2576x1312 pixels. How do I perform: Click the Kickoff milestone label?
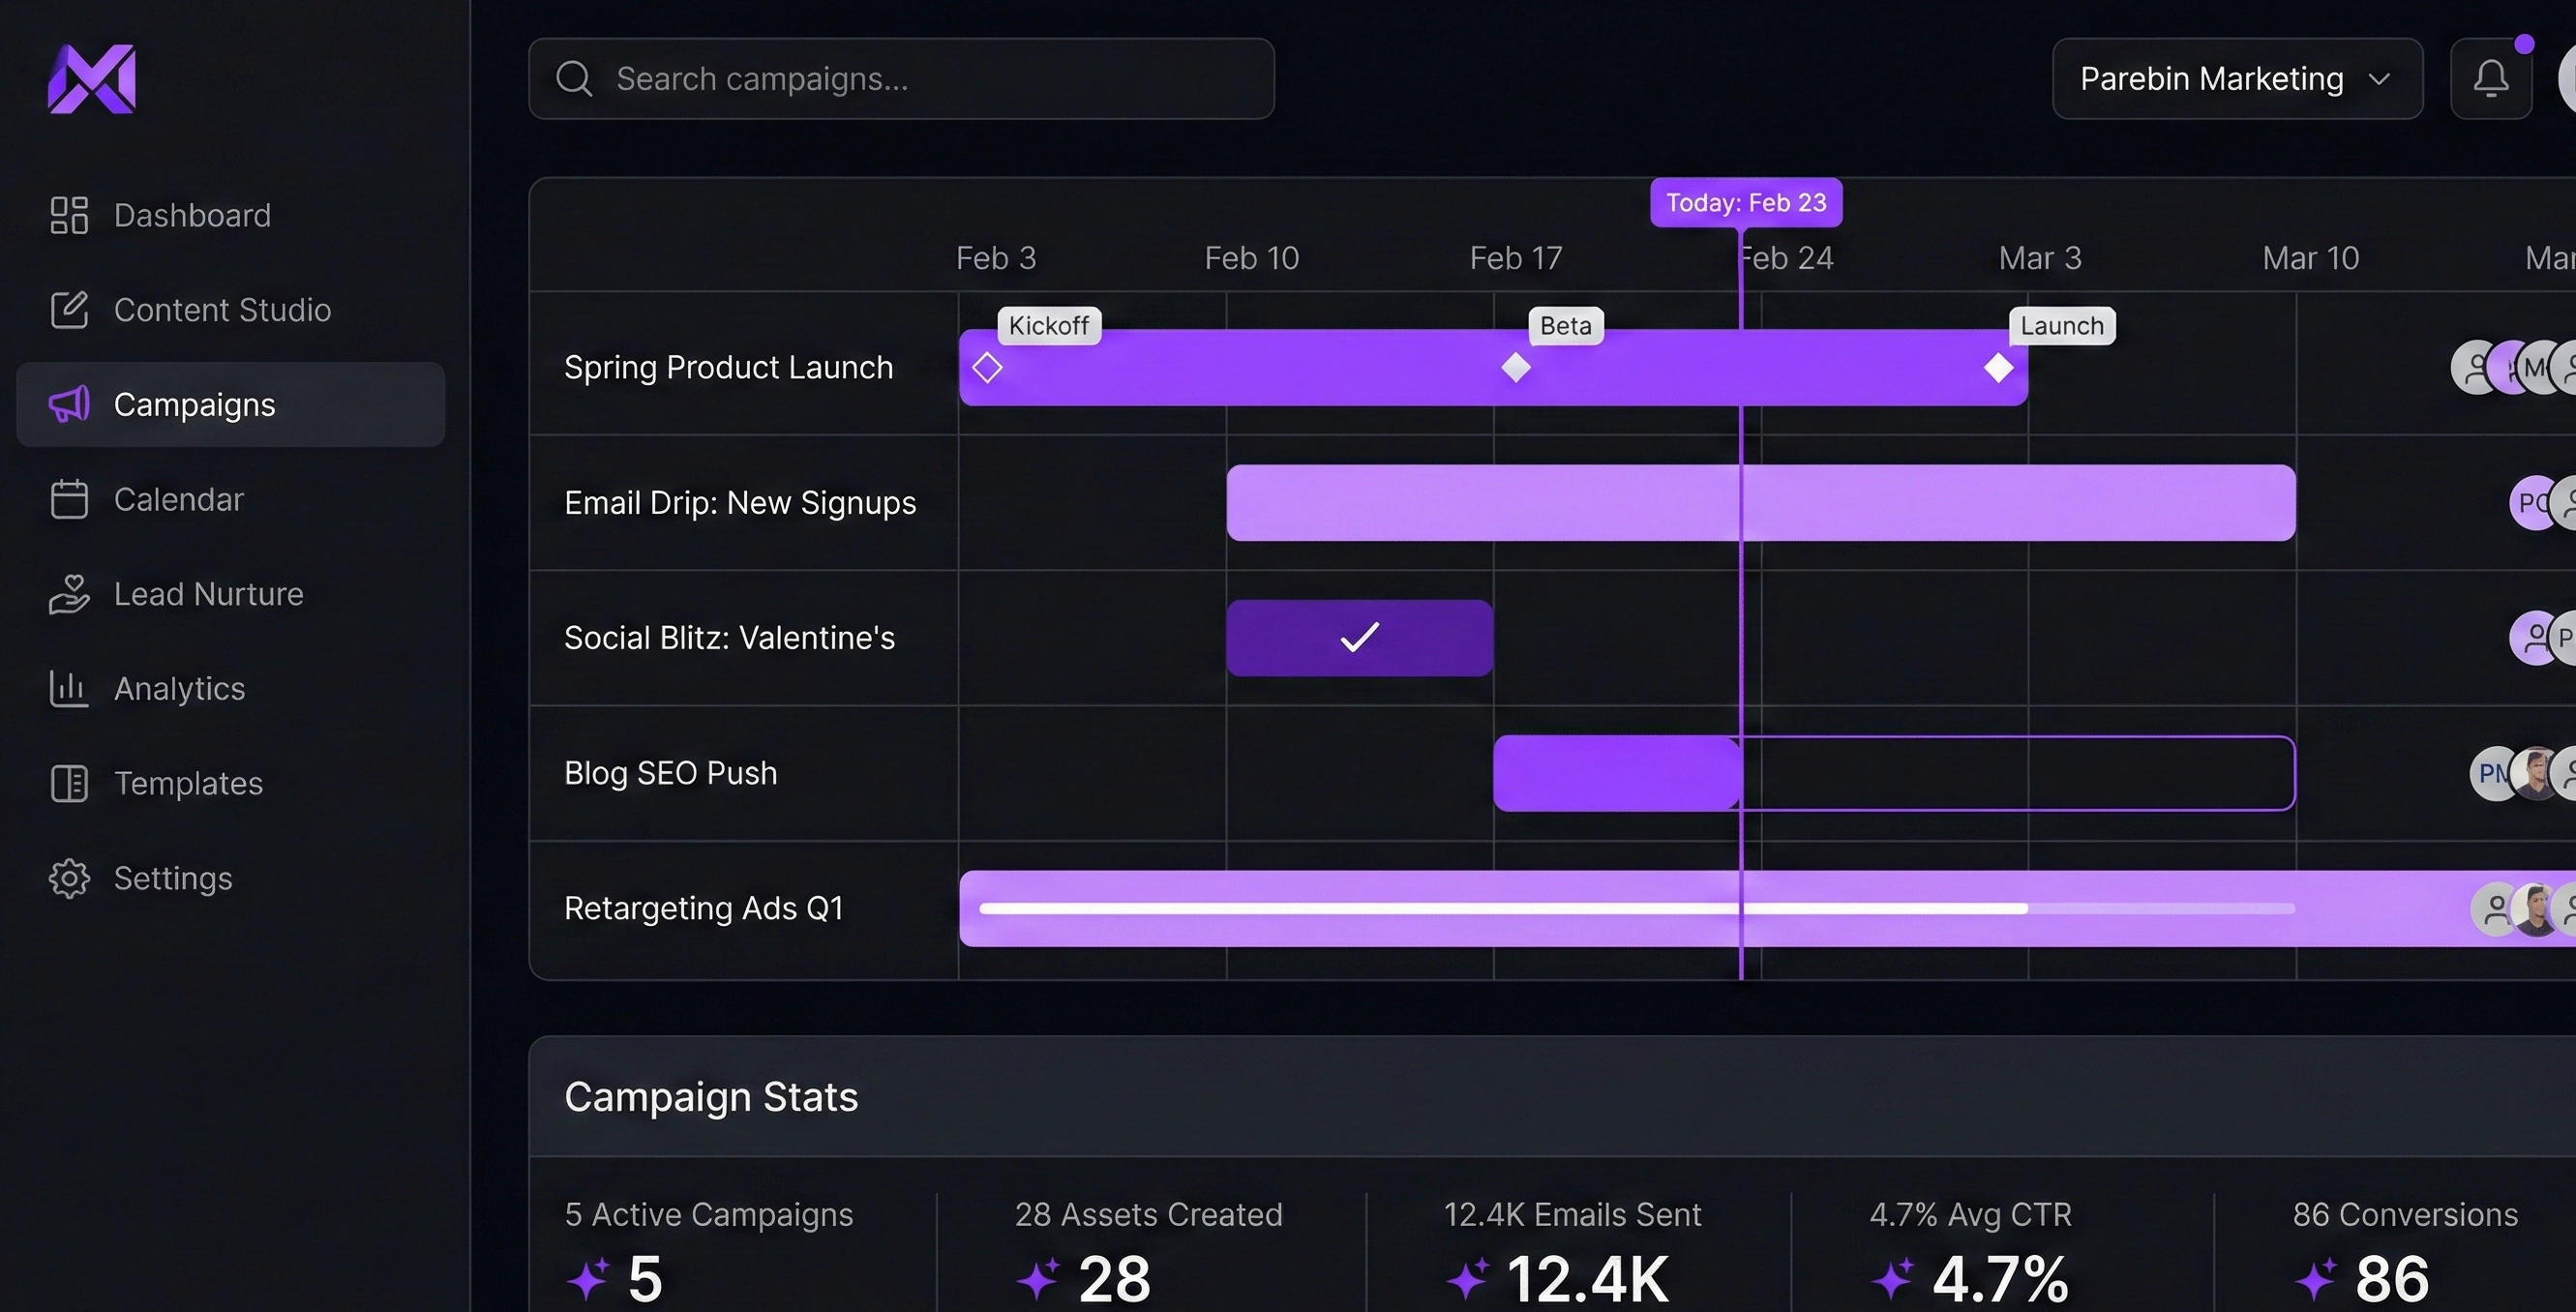(1048, 325)
